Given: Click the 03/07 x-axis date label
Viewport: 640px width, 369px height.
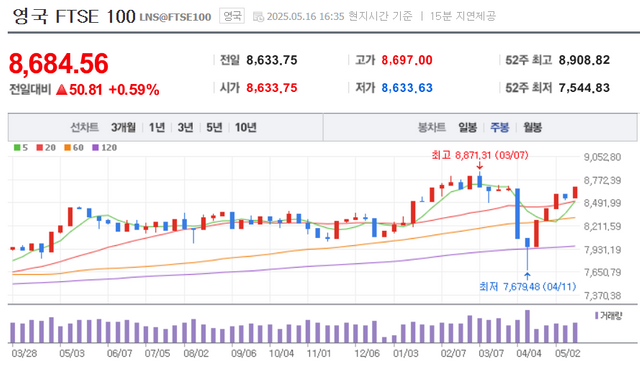Looking at the screenshot, I should pos(491,353).
